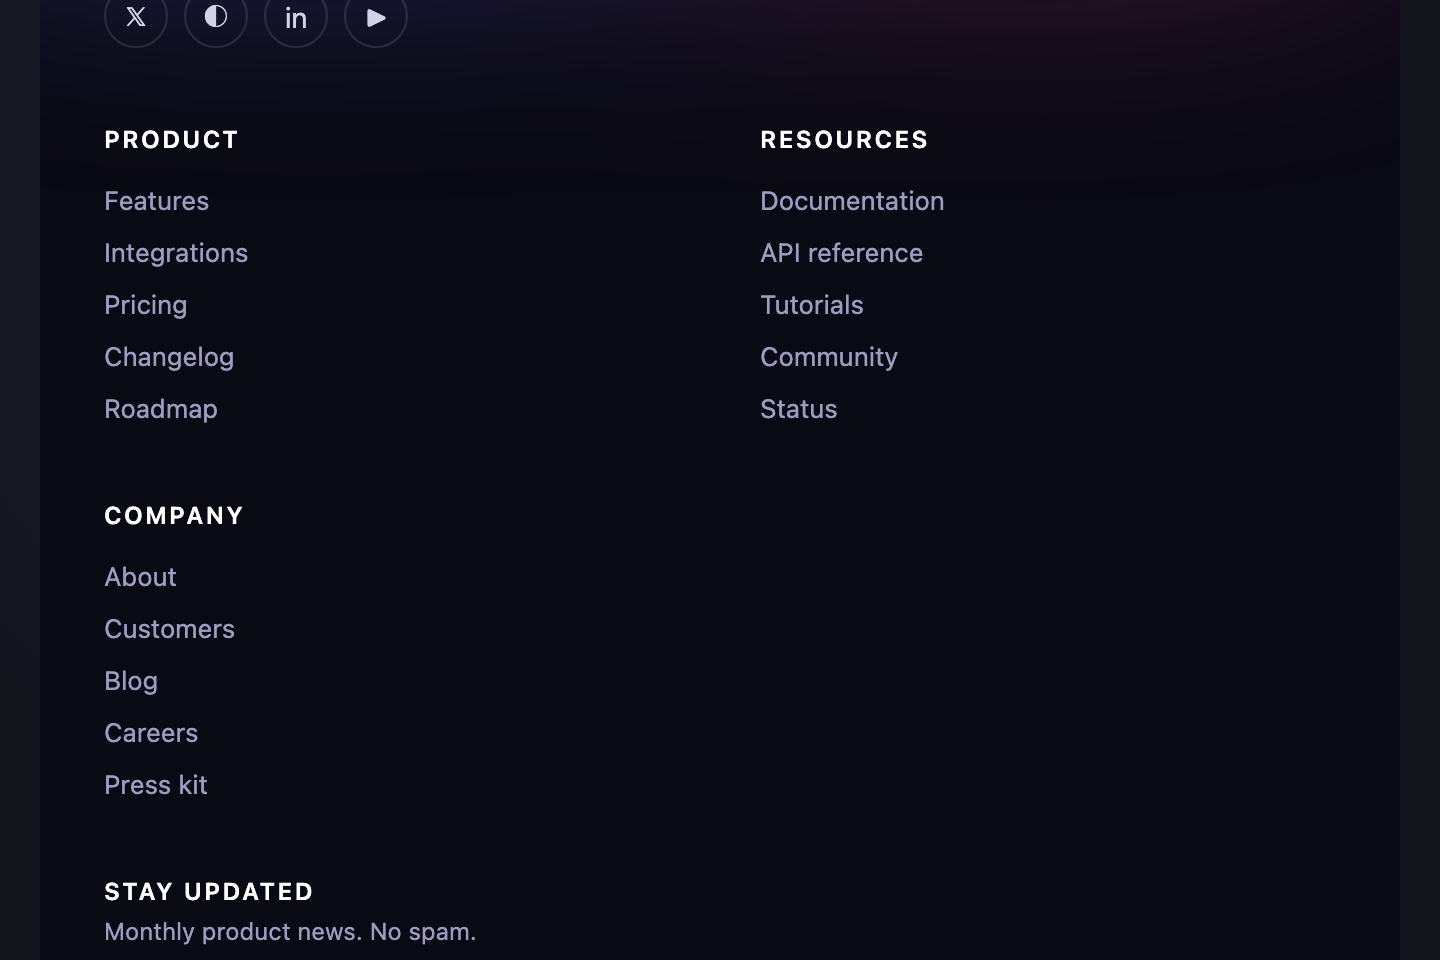1440x960 pixels.
Task: Visit the Pricing page link
Action: (145, 305)
